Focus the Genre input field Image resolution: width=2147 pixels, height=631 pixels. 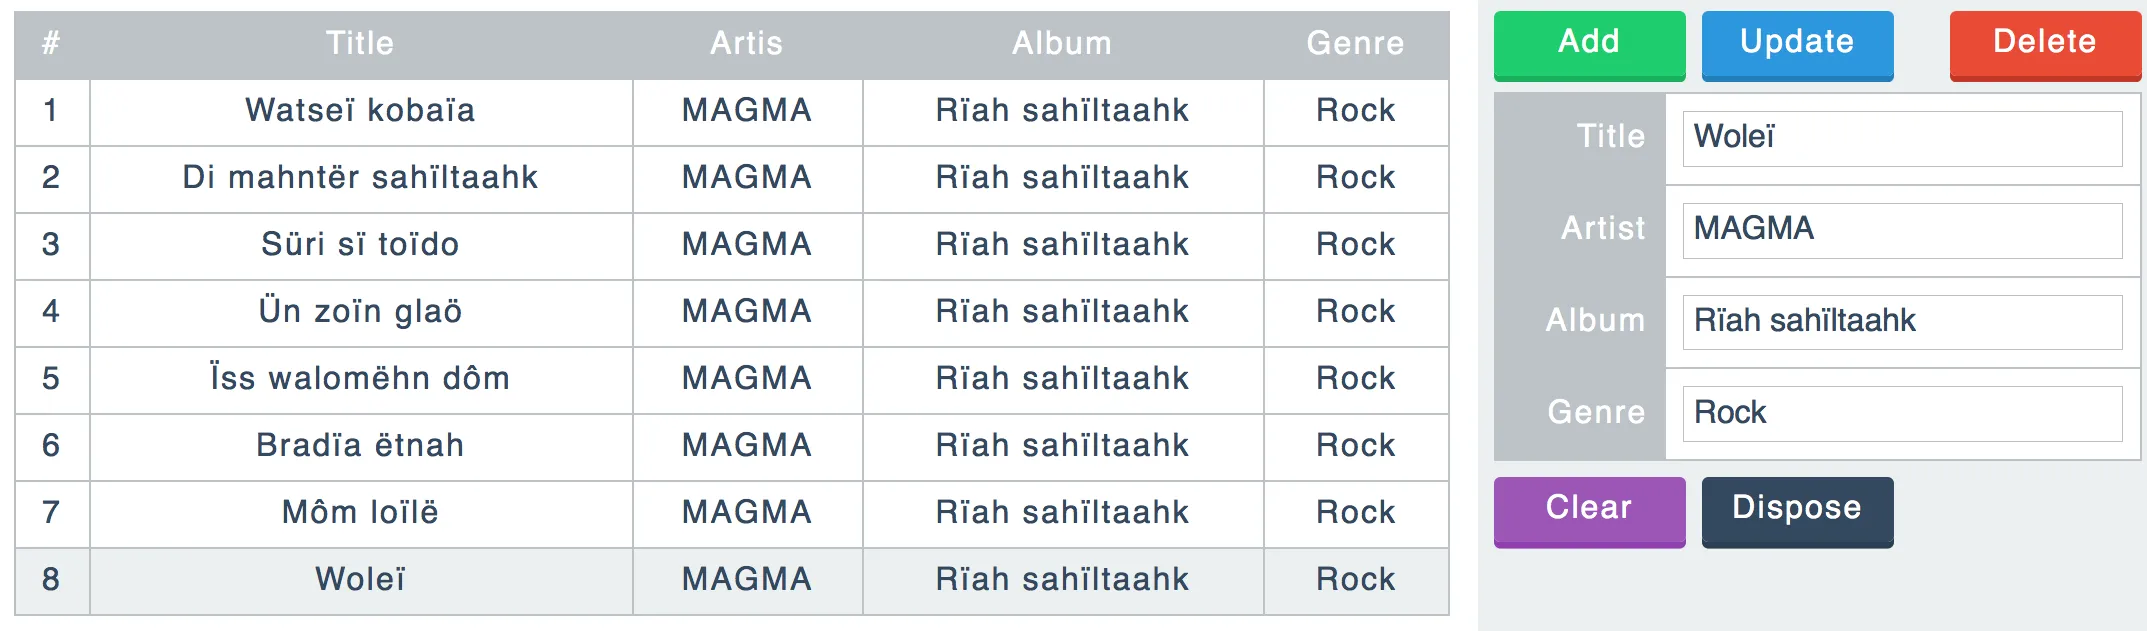[1901, 414]
